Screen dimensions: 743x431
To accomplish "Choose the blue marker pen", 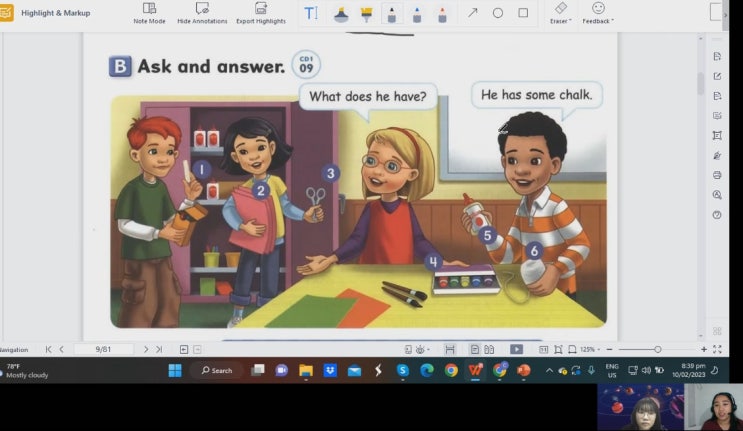I will pos(417,14).
